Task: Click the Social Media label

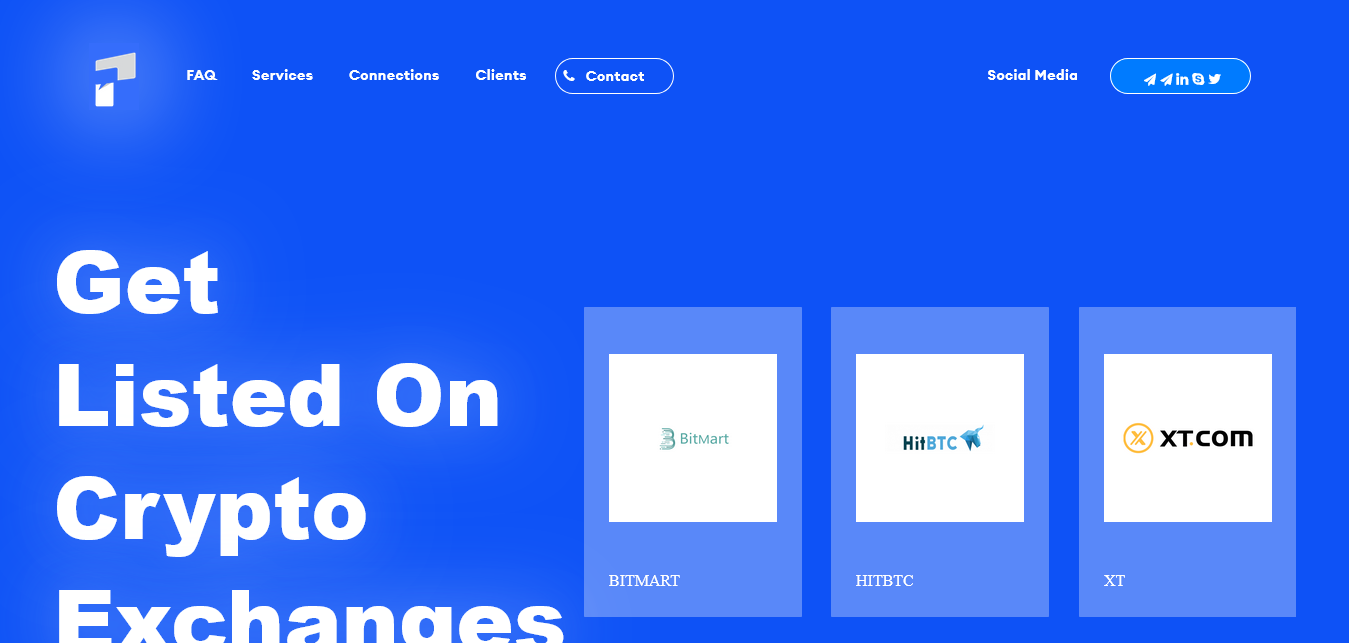Action: [1032, 75]
